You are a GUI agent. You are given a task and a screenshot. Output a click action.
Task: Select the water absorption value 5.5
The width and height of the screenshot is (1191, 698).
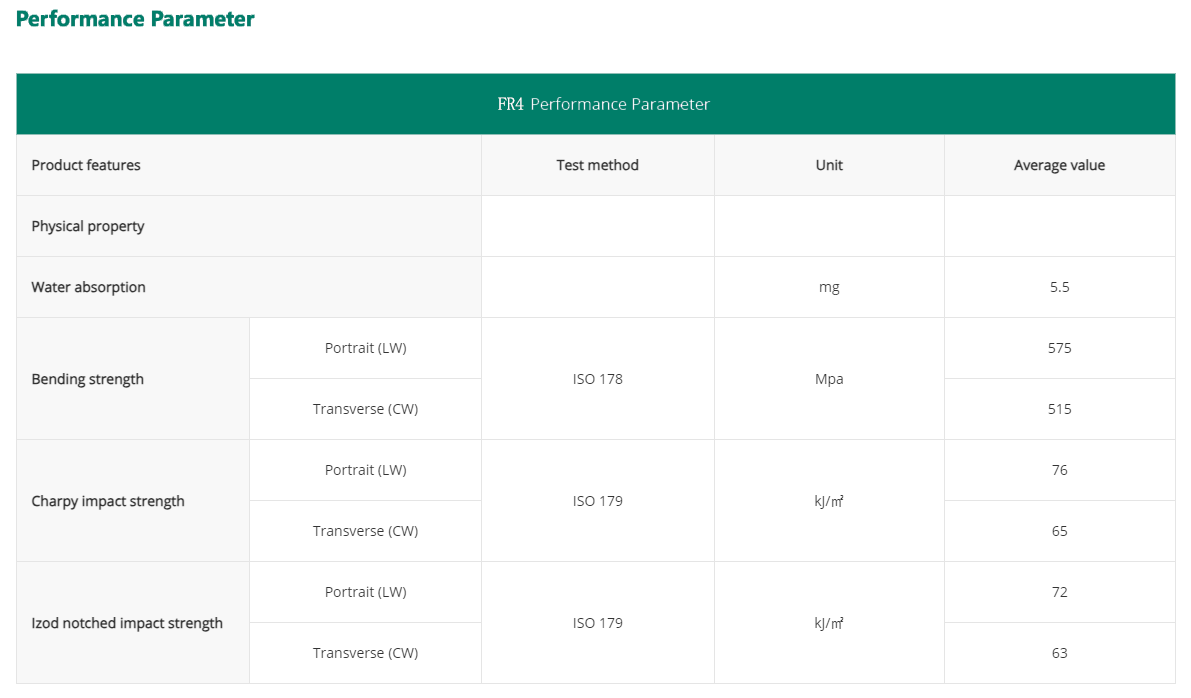click(x=1059, y=287)
